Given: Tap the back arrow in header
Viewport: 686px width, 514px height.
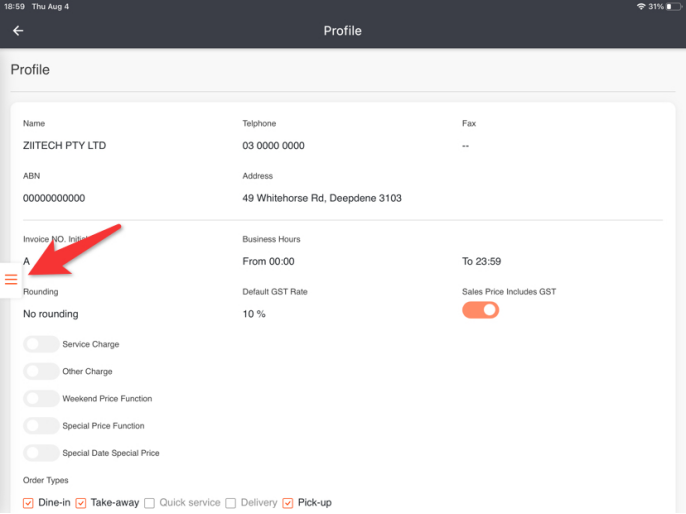Looking at the screenshot, I should (18, 31).
